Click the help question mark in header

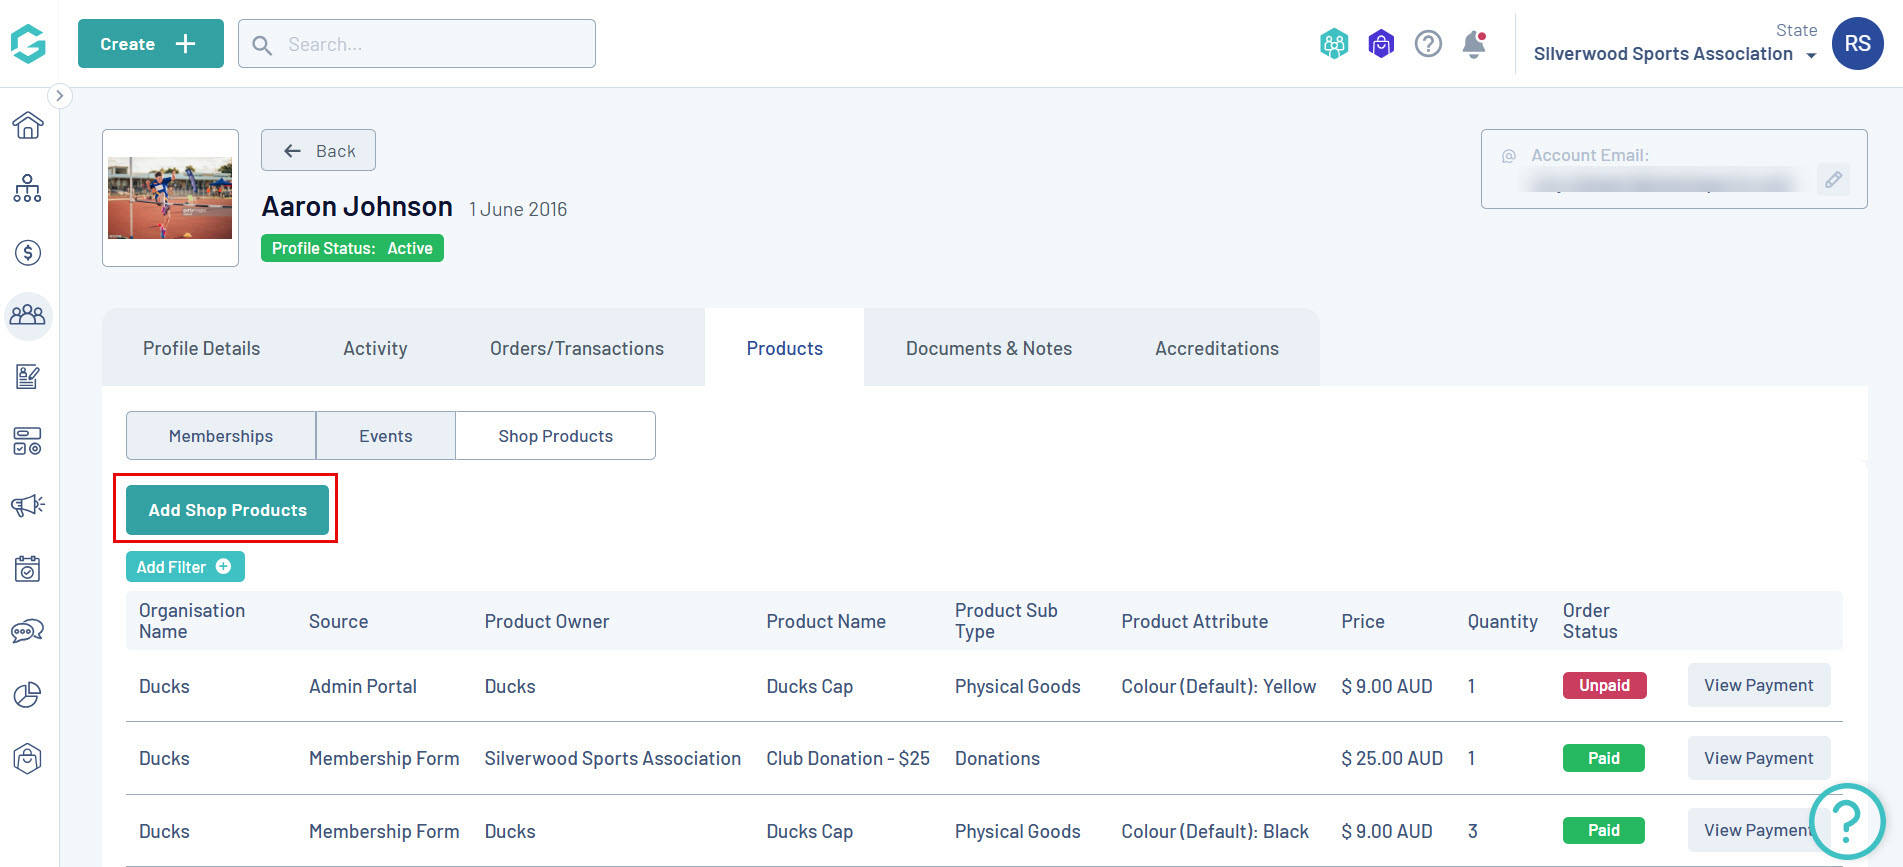(1428, 44)
